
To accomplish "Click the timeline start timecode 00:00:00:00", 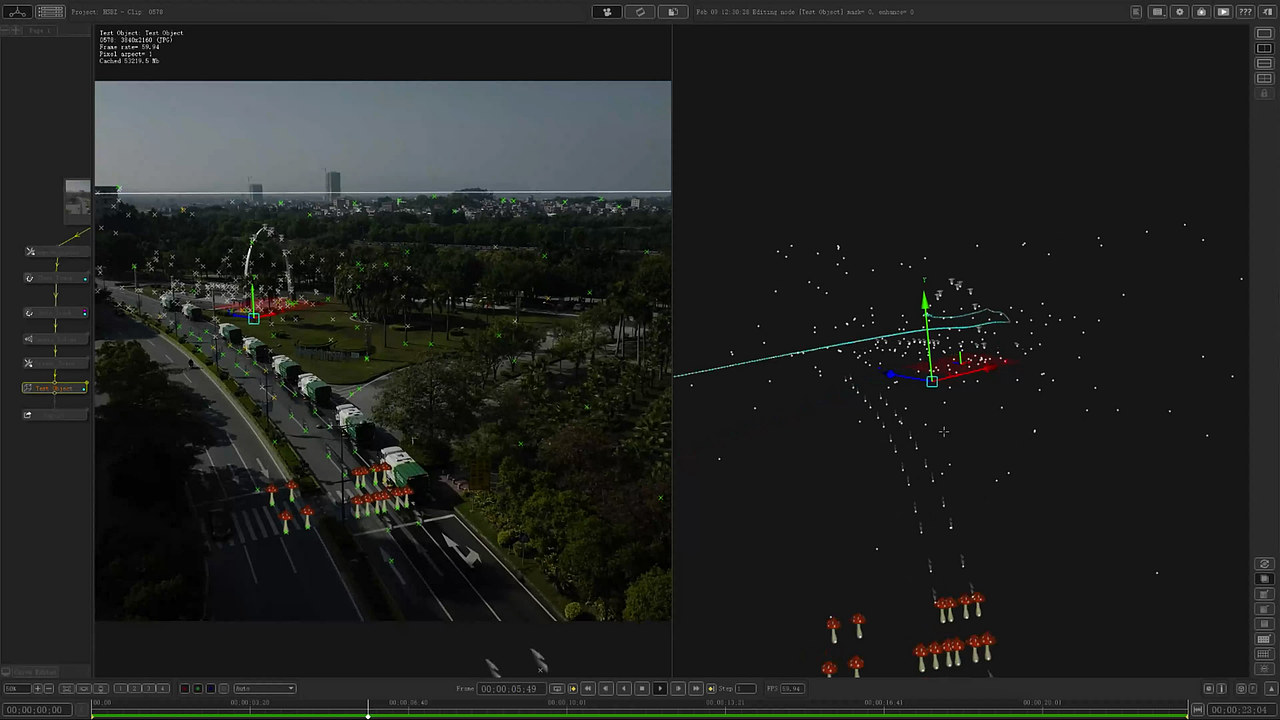I will pyautogui.click(x=35, y=709).
